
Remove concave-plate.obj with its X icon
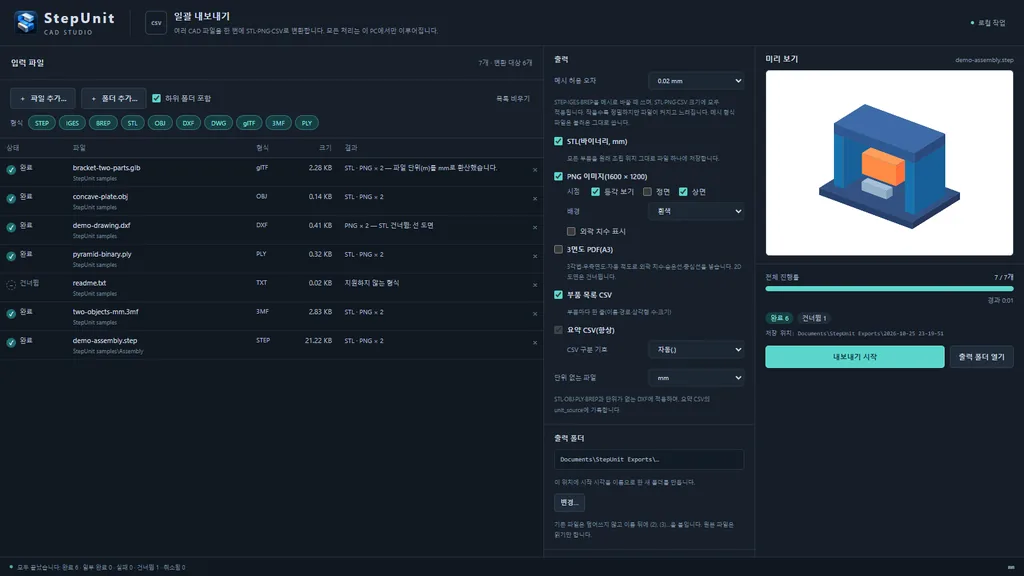click(535, 199)
